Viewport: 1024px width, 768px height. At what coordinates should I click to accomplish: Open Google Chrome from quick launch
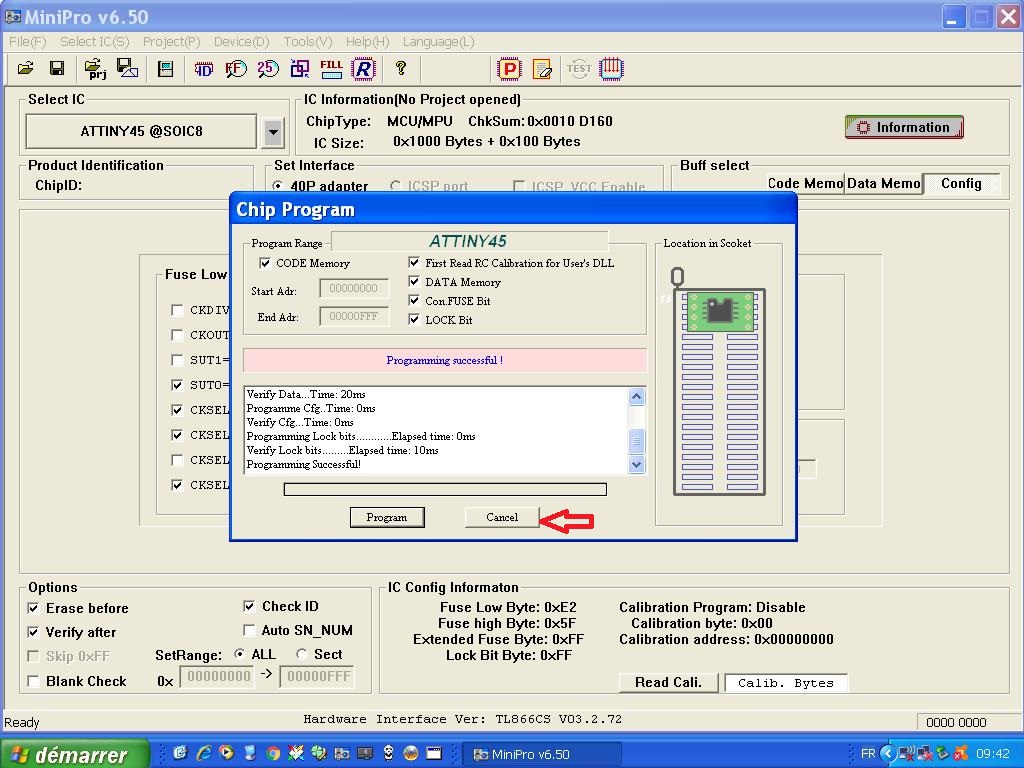[273, 754]
